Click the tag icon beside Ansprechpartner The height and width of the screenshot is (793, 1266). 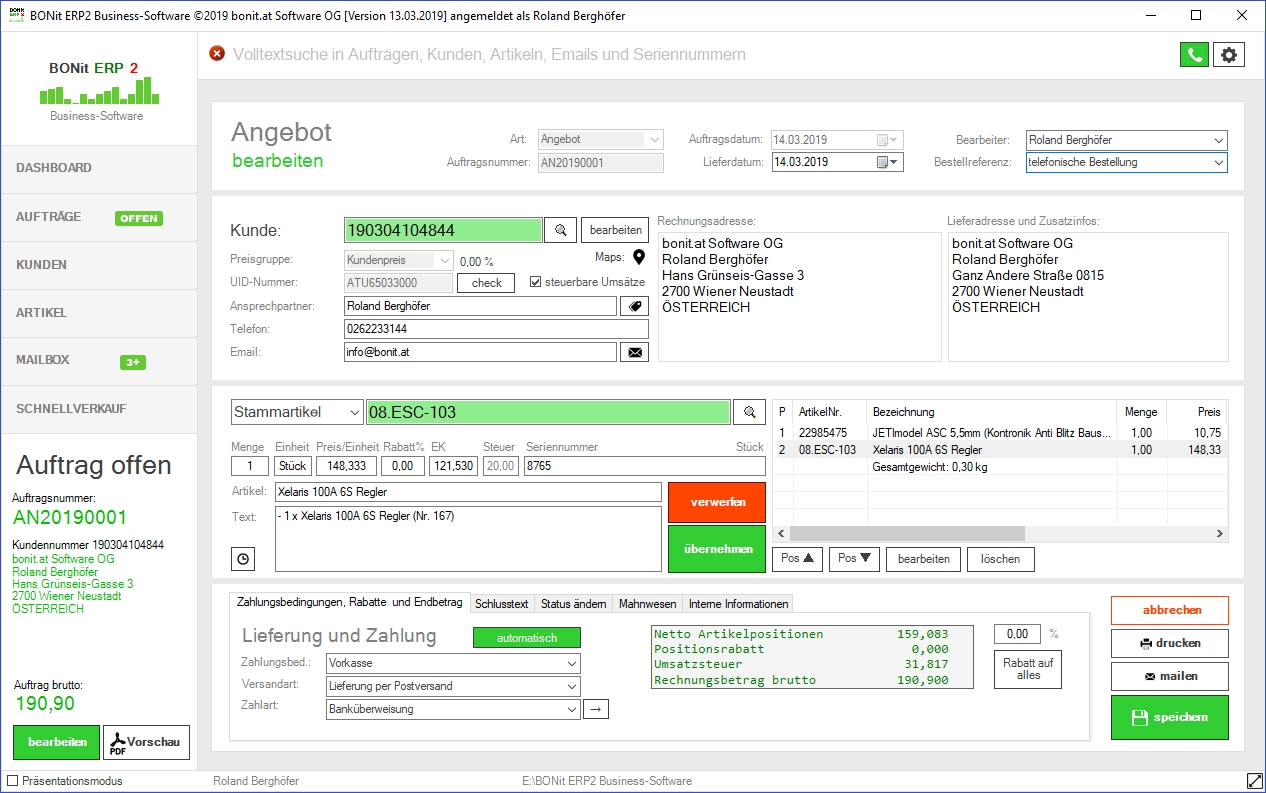634,306
